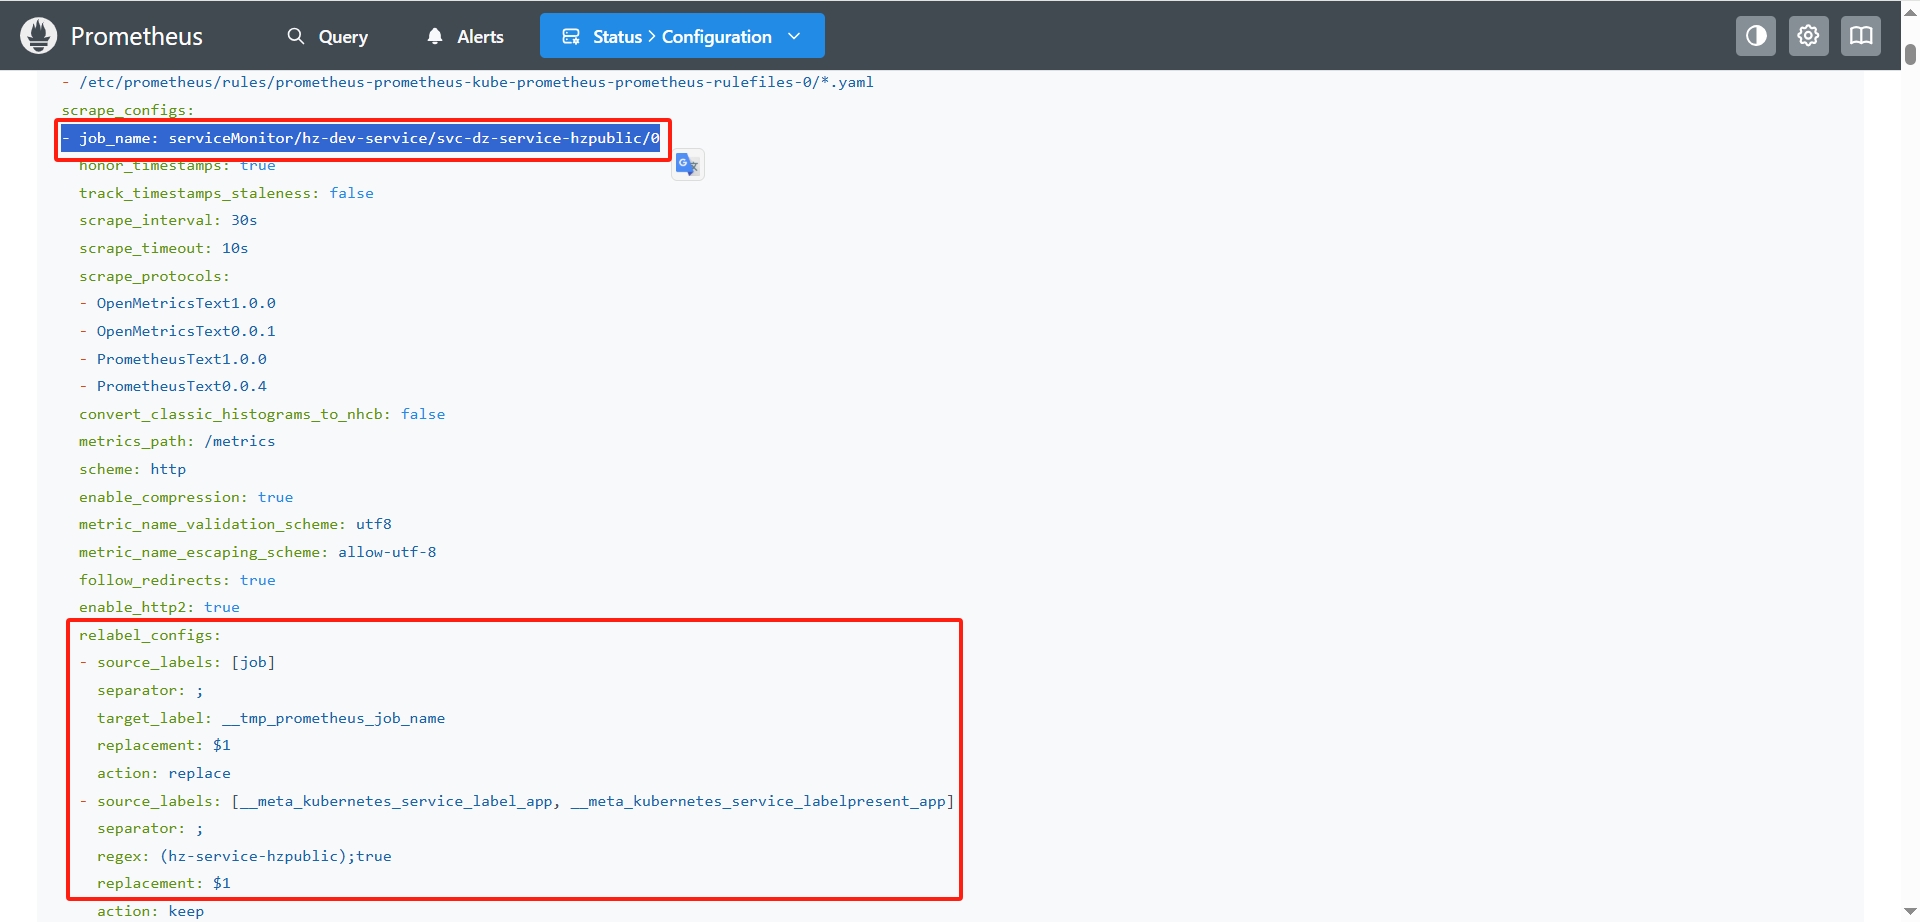Image resolution: width=1920 pixels, height=922 pixels.
Task: Click the server icon beside Status
Action: [571, 36]
